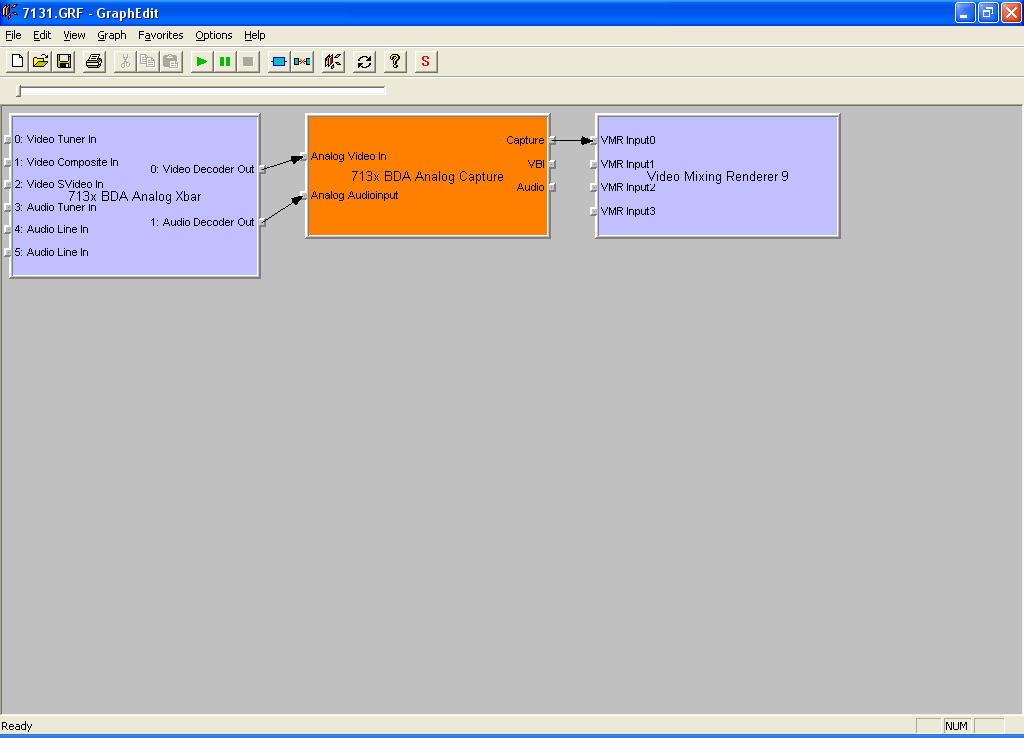1024x738 pixels.
Task: Play the graph with the green arrow
Action: coord(202,61)
